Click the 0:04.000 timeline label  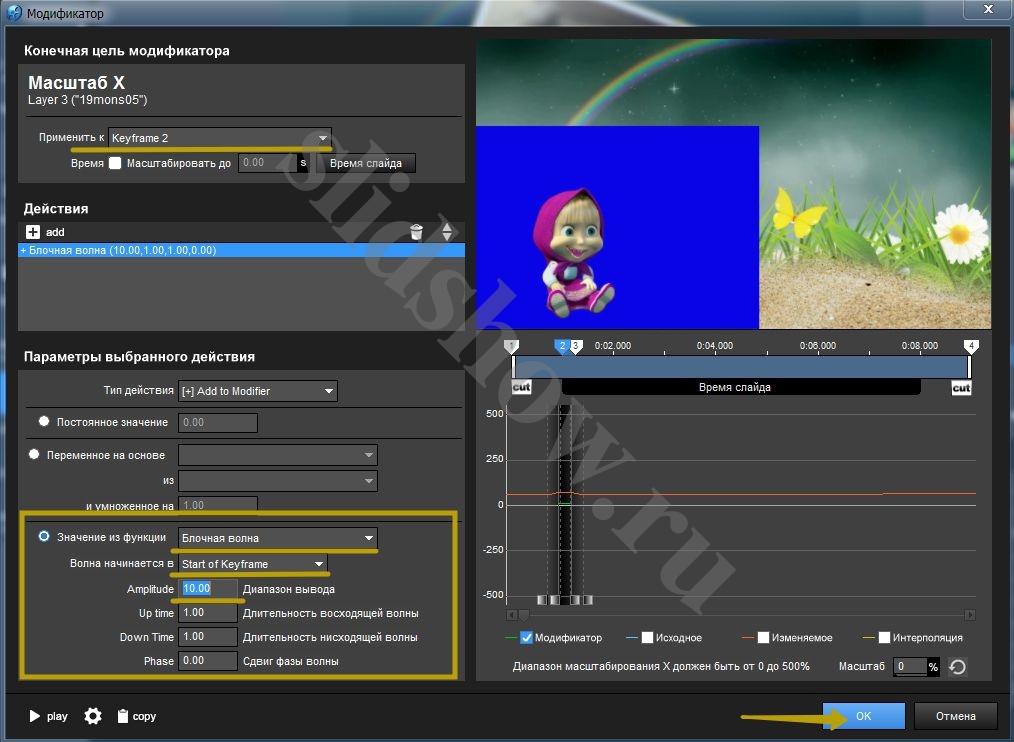715,345
